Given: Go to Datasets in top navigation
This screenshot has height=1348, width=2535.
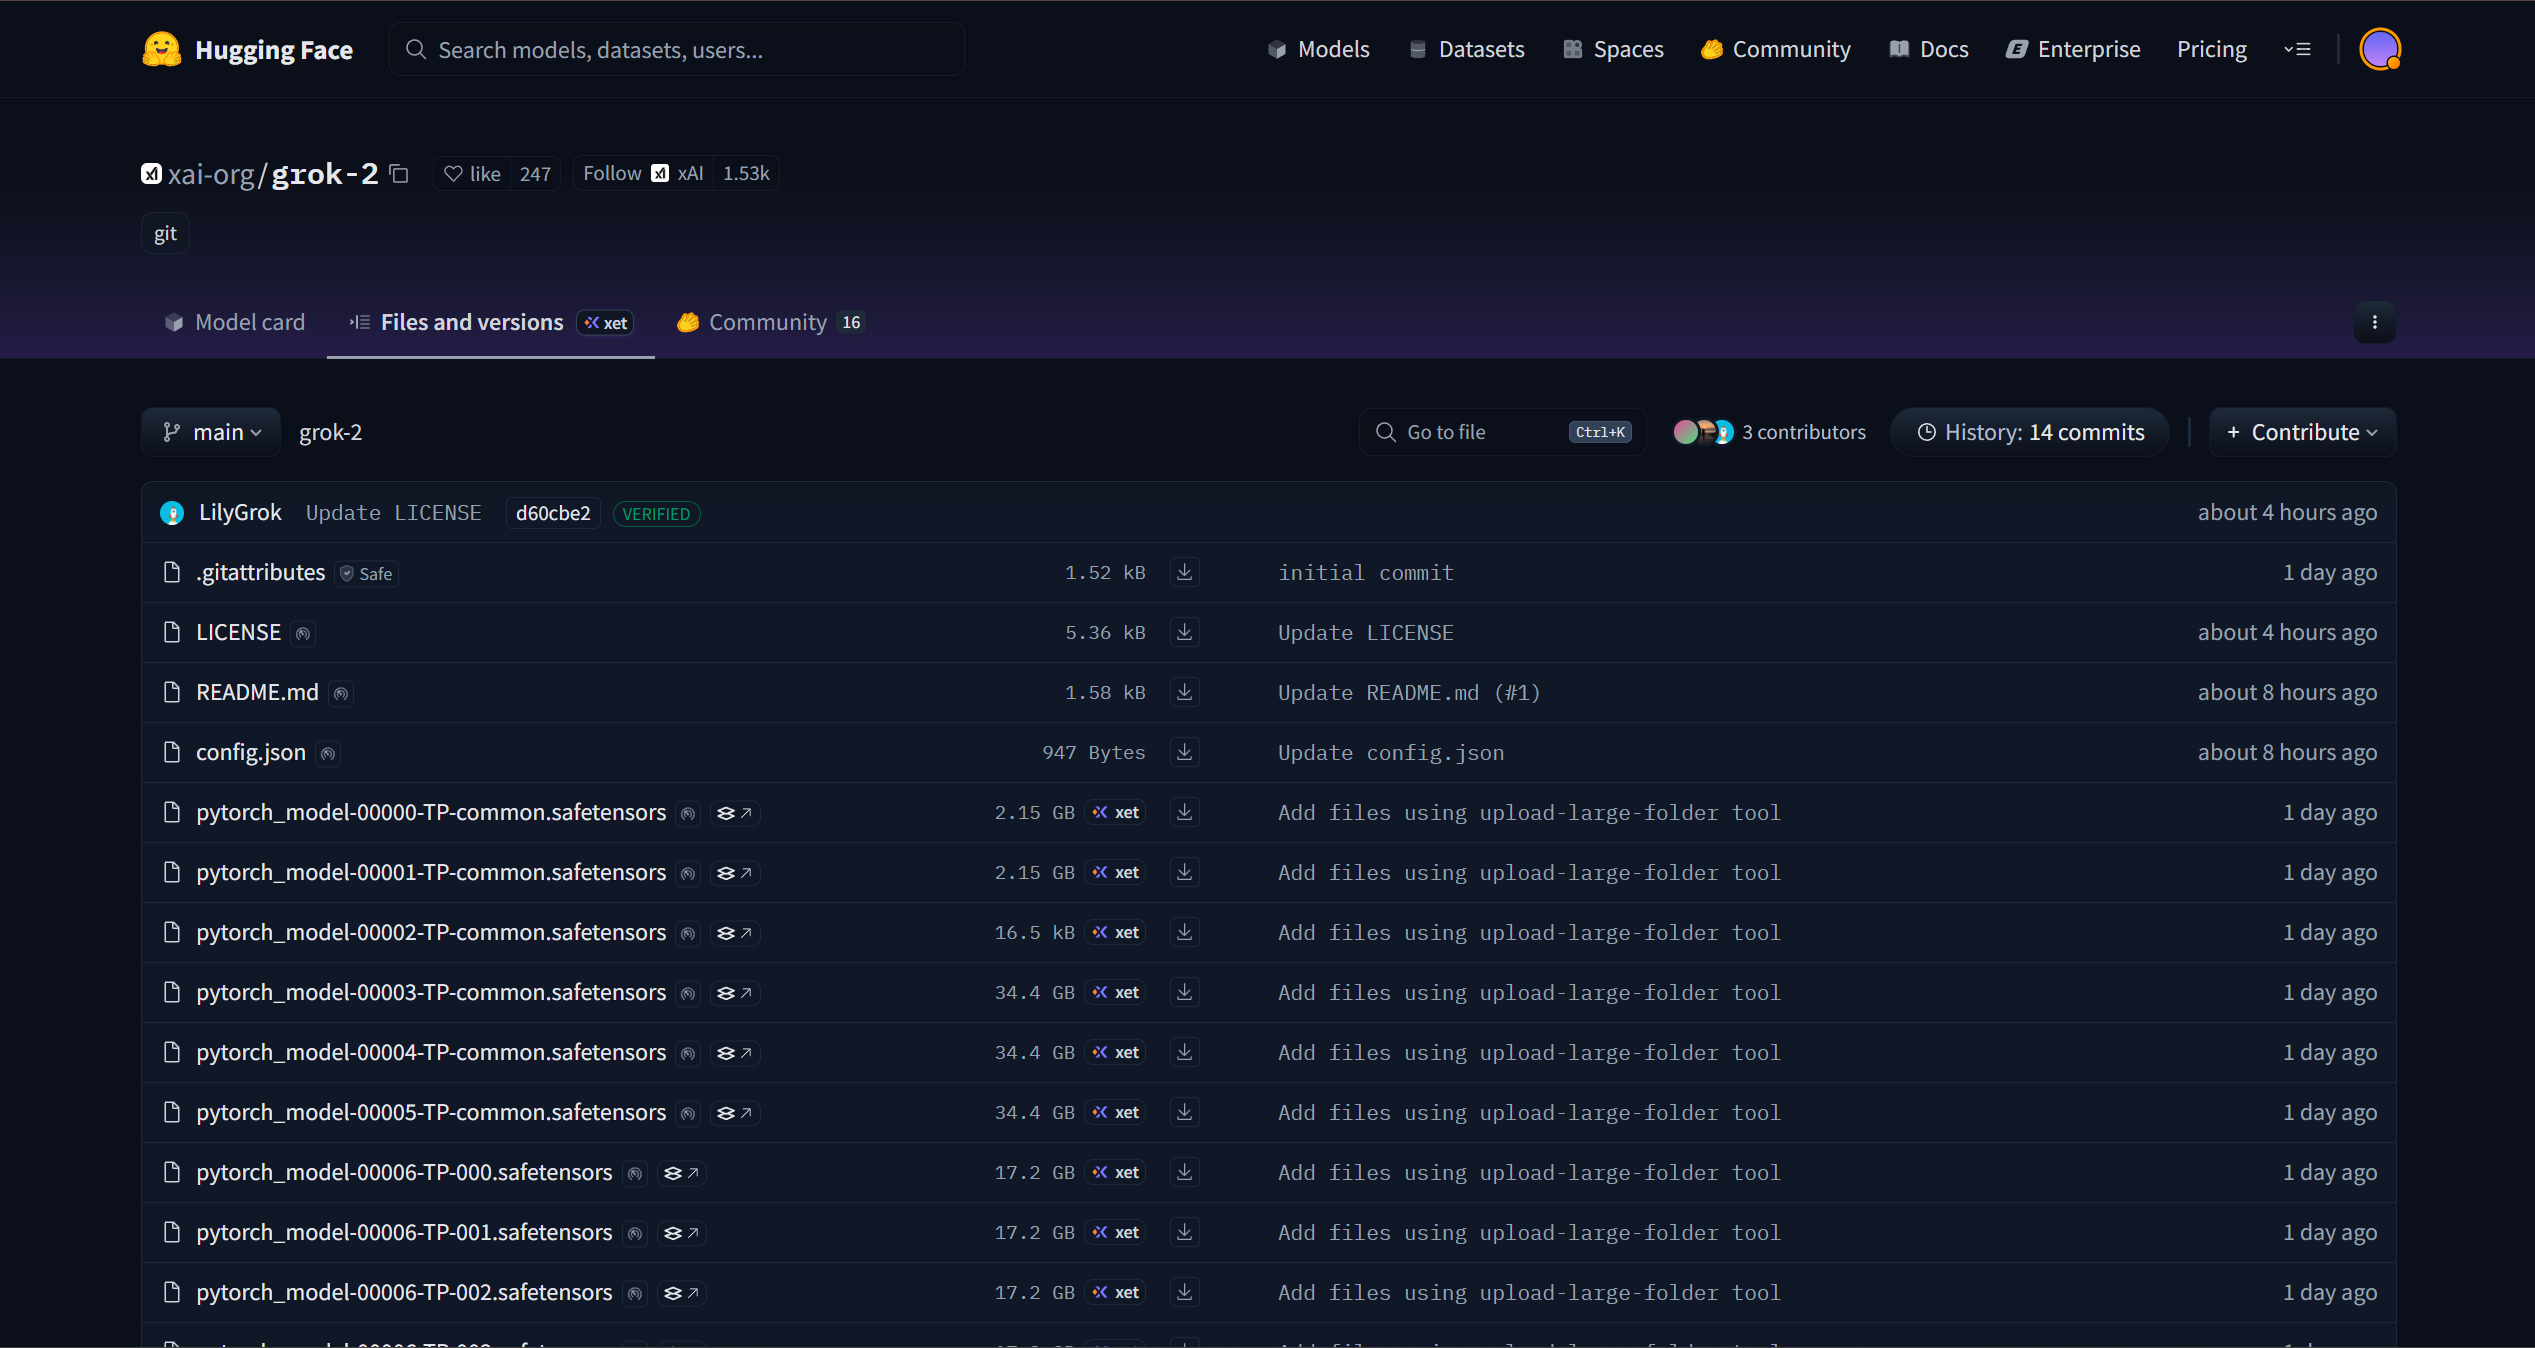Looking at the screenshot, I should [1466, 49].
